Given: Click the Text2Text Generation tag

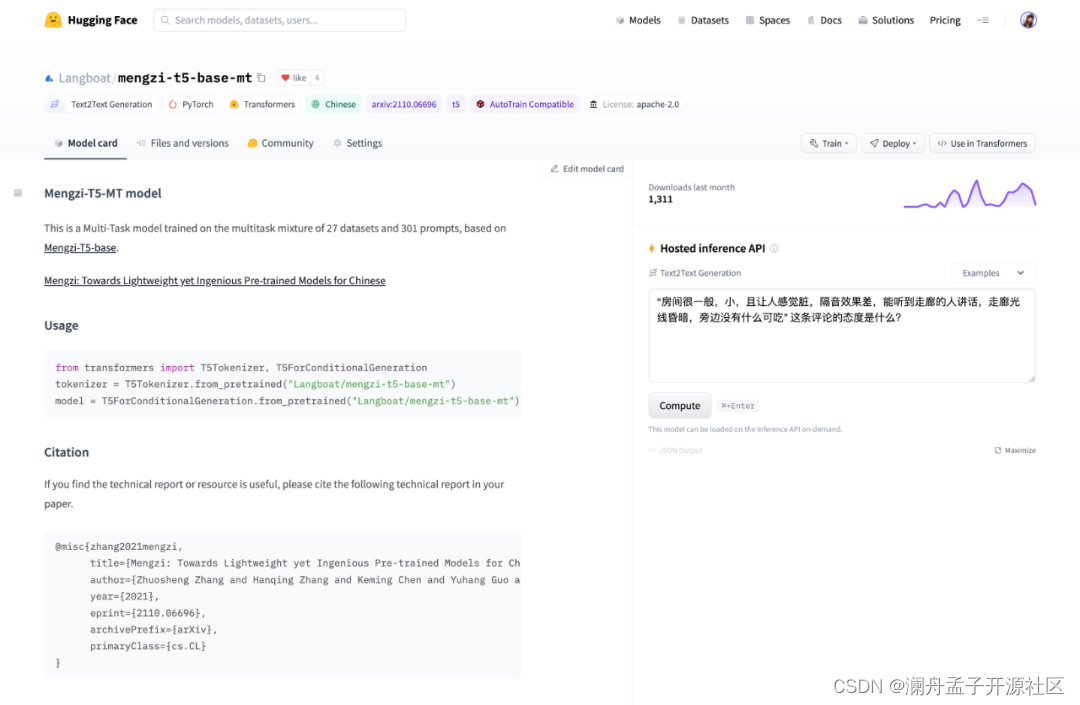Looking at the screenshot, I should pos(101,105).
